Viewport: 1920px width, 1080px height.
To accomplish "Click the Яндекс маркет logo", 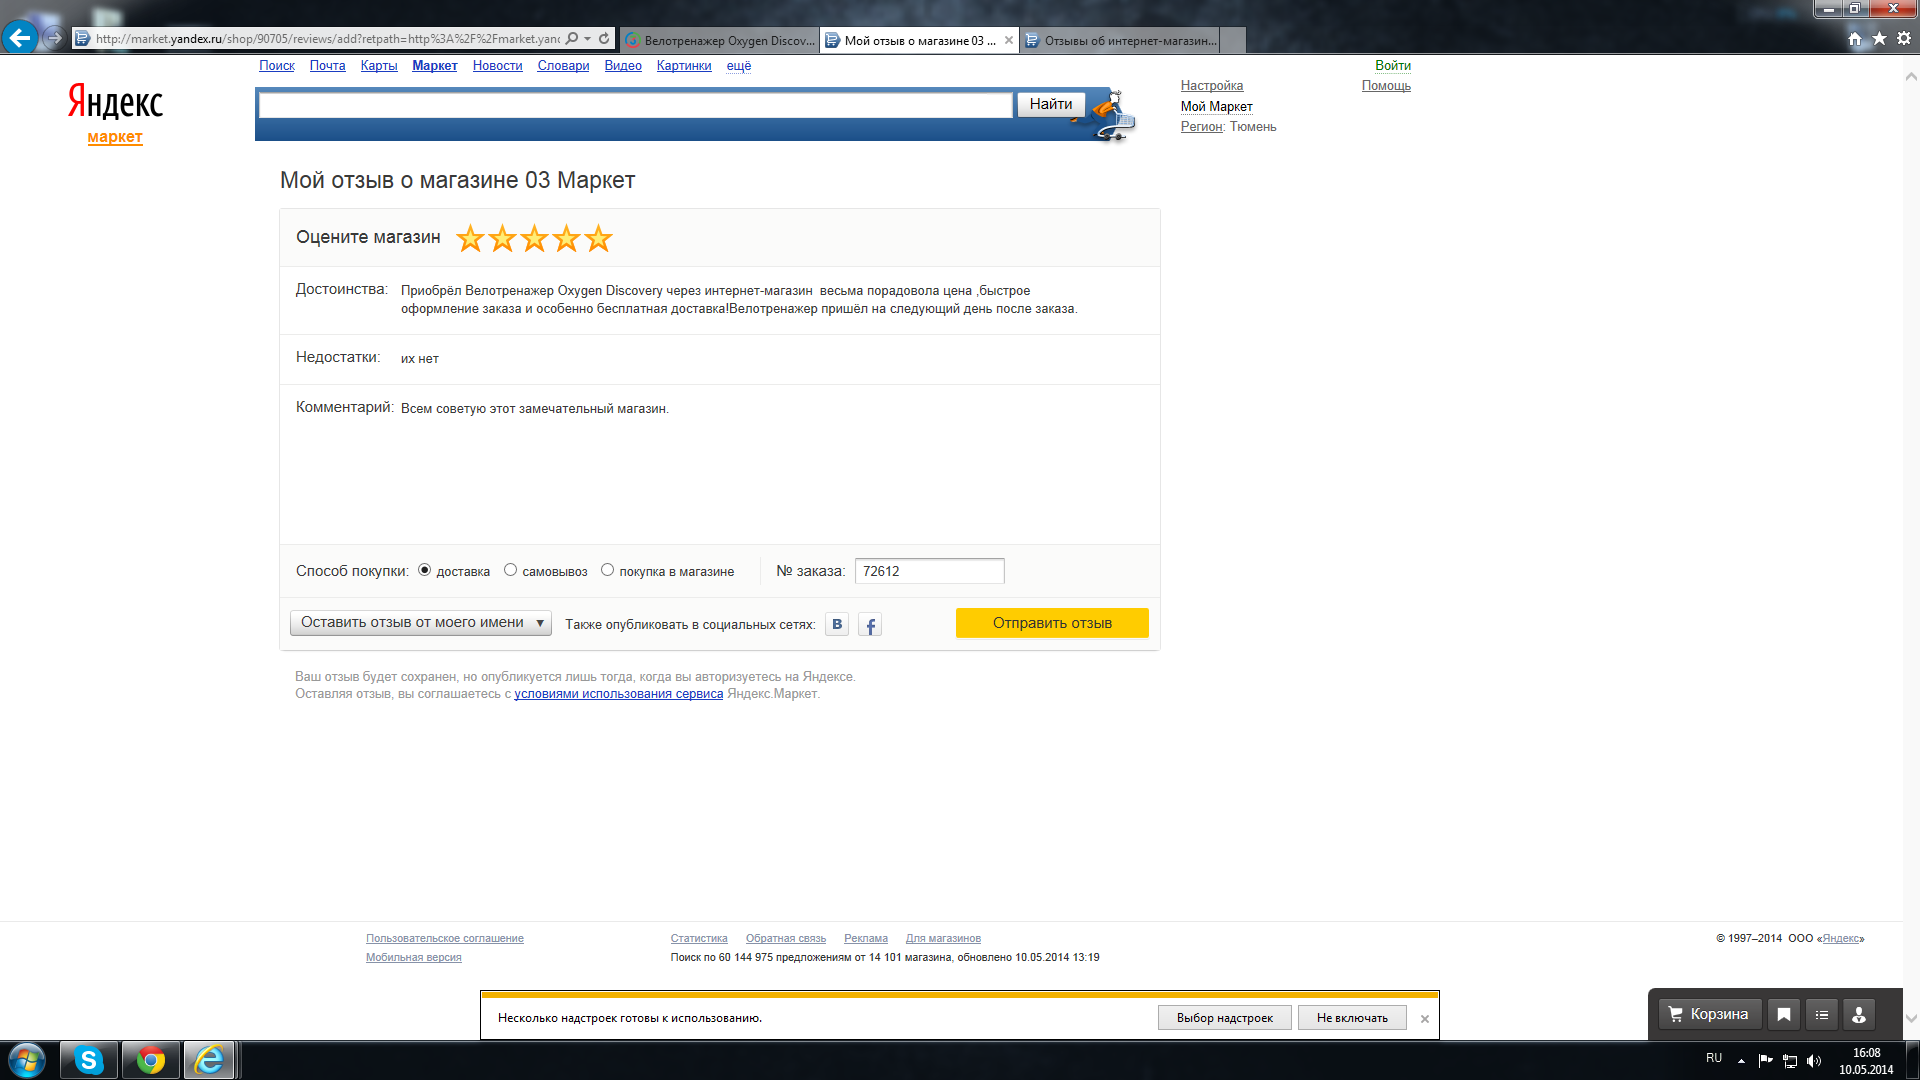I will click(115, 113).
